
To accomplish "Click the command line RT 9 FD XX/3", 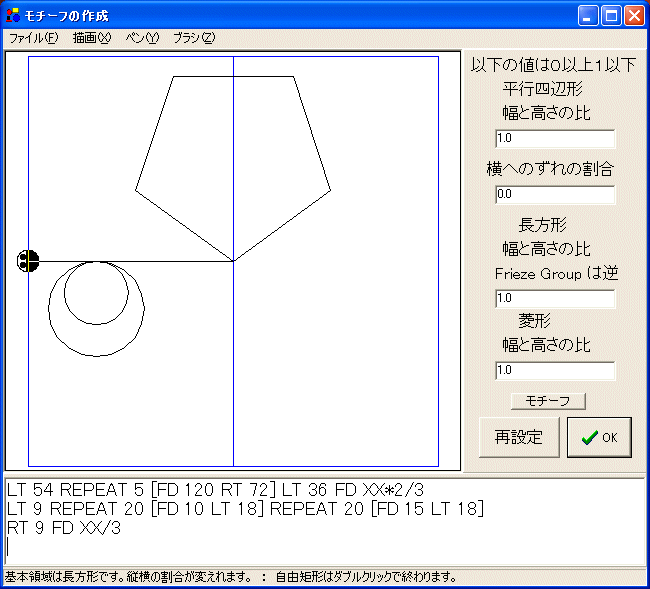I will pos(64,528).
